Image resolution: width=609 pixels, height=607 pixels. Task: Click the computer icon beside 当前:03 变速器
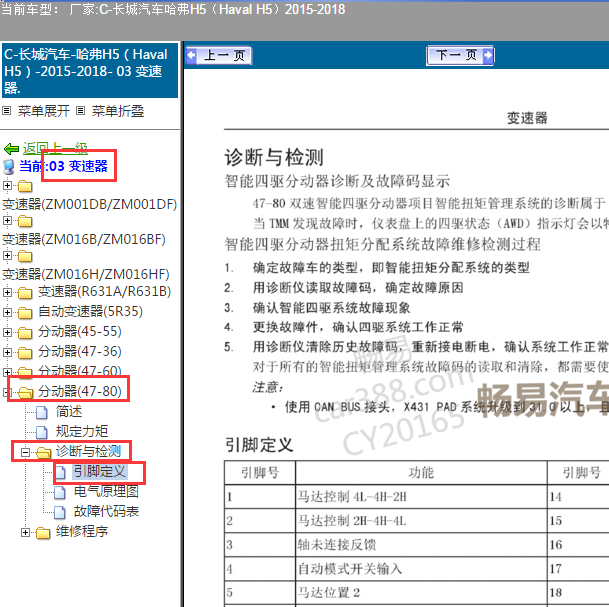[9, 167]
